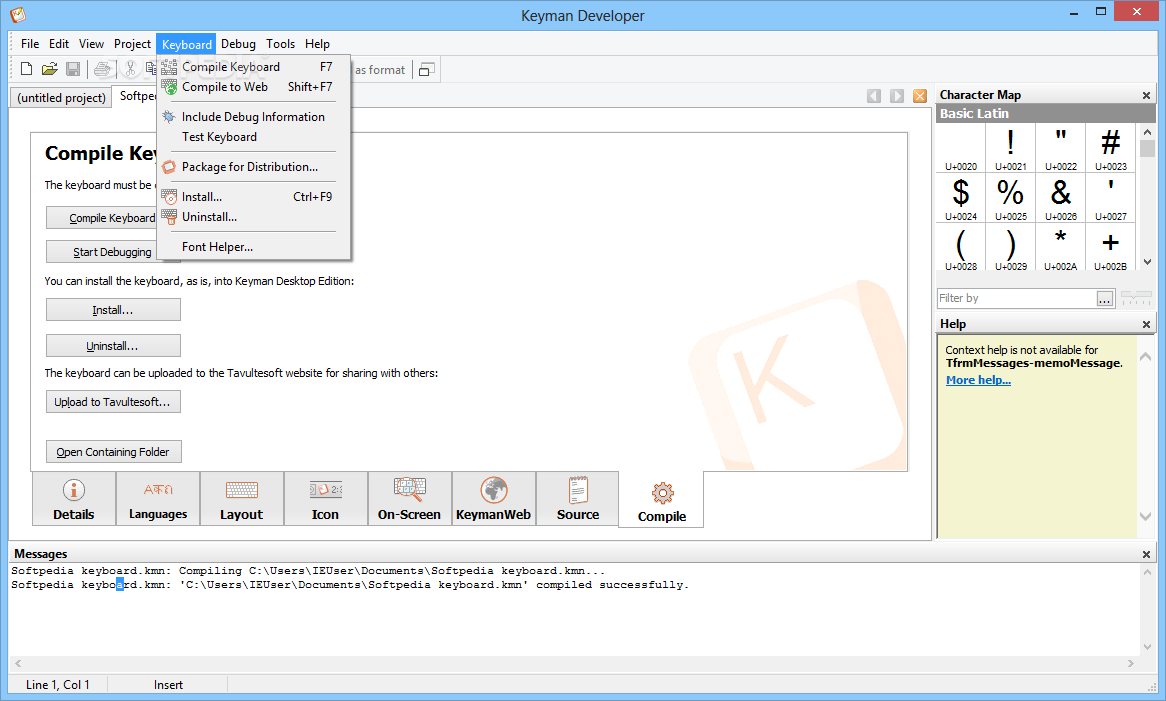Click the Open folder toolbar icon
The image size is (1166, 701).
coord(50,69)
